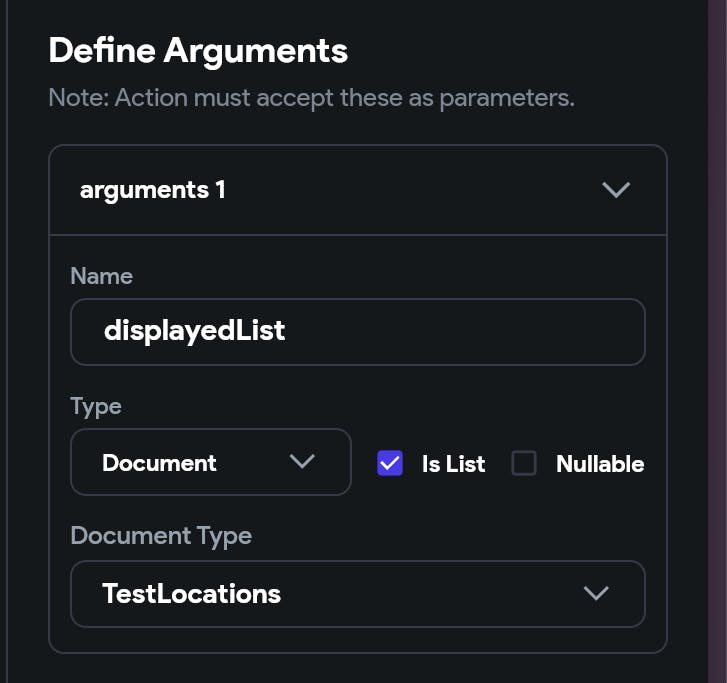Select the "TestLocations" text value
727x683 pixels.
[x=191, y=594]
